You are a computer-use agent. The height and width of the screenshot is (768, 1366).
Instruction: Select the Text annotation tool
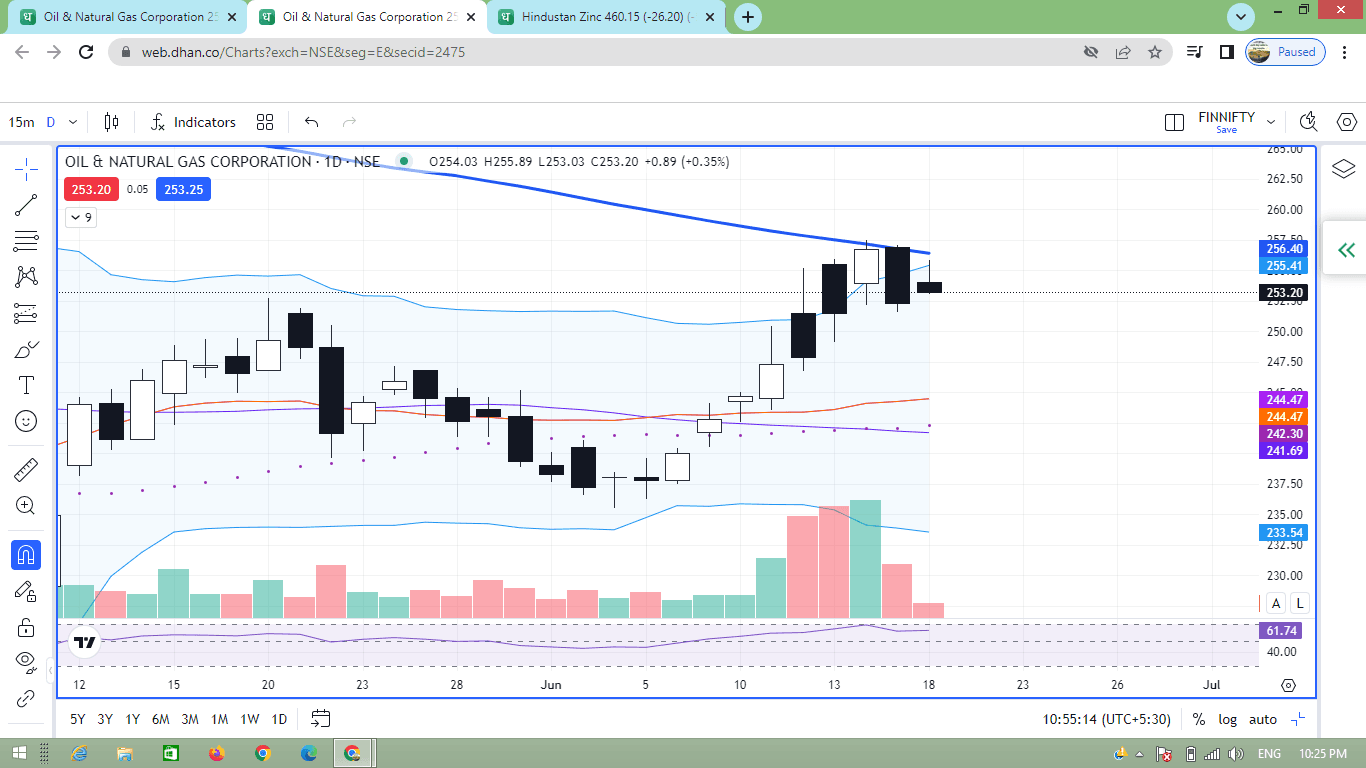(26, 386)
